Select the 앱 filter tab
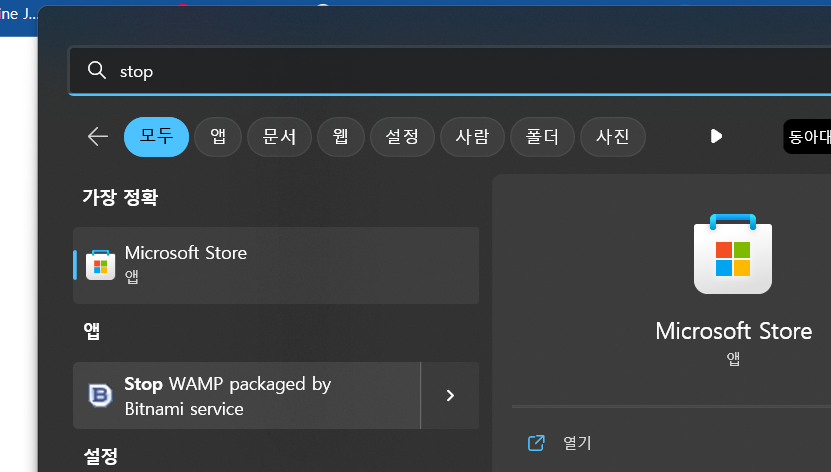 tap(218, 137)
